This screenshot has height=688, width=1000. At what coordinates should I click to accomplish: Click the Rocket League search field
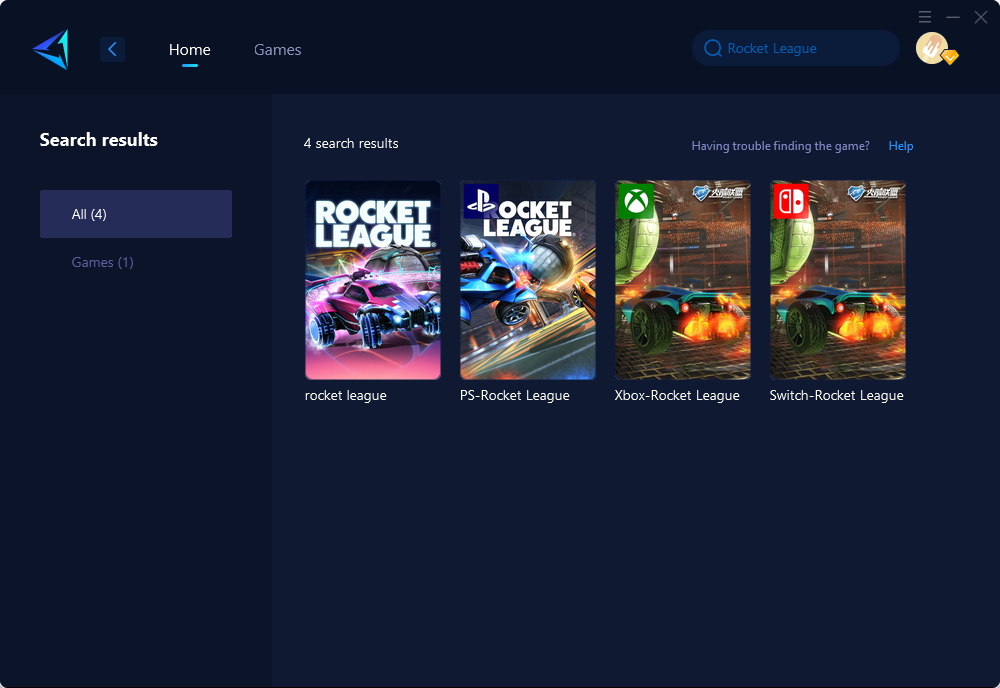point(796,48)
